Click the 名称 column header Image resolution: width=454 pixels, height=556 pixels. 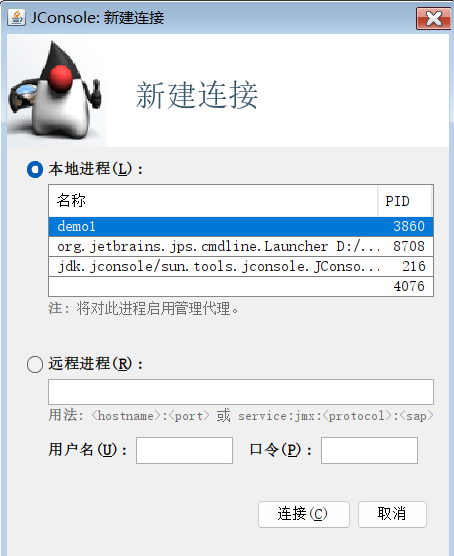(213, 201)
